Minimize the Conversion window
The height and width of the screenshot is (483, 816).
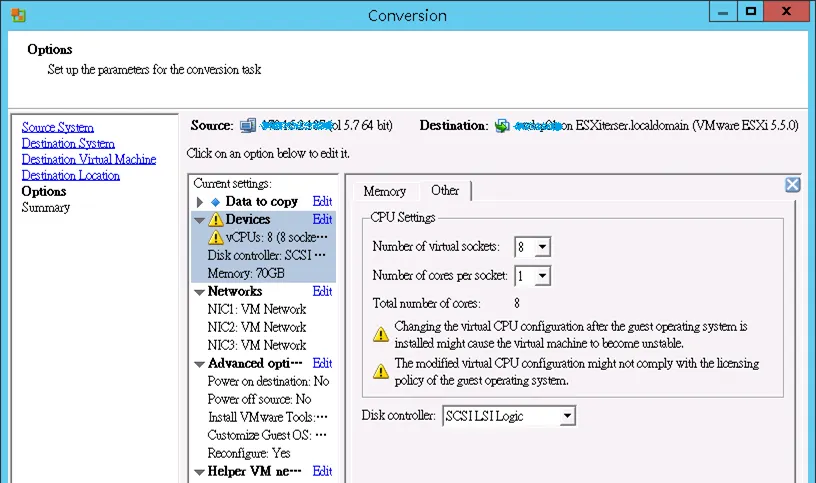point(723,11)
